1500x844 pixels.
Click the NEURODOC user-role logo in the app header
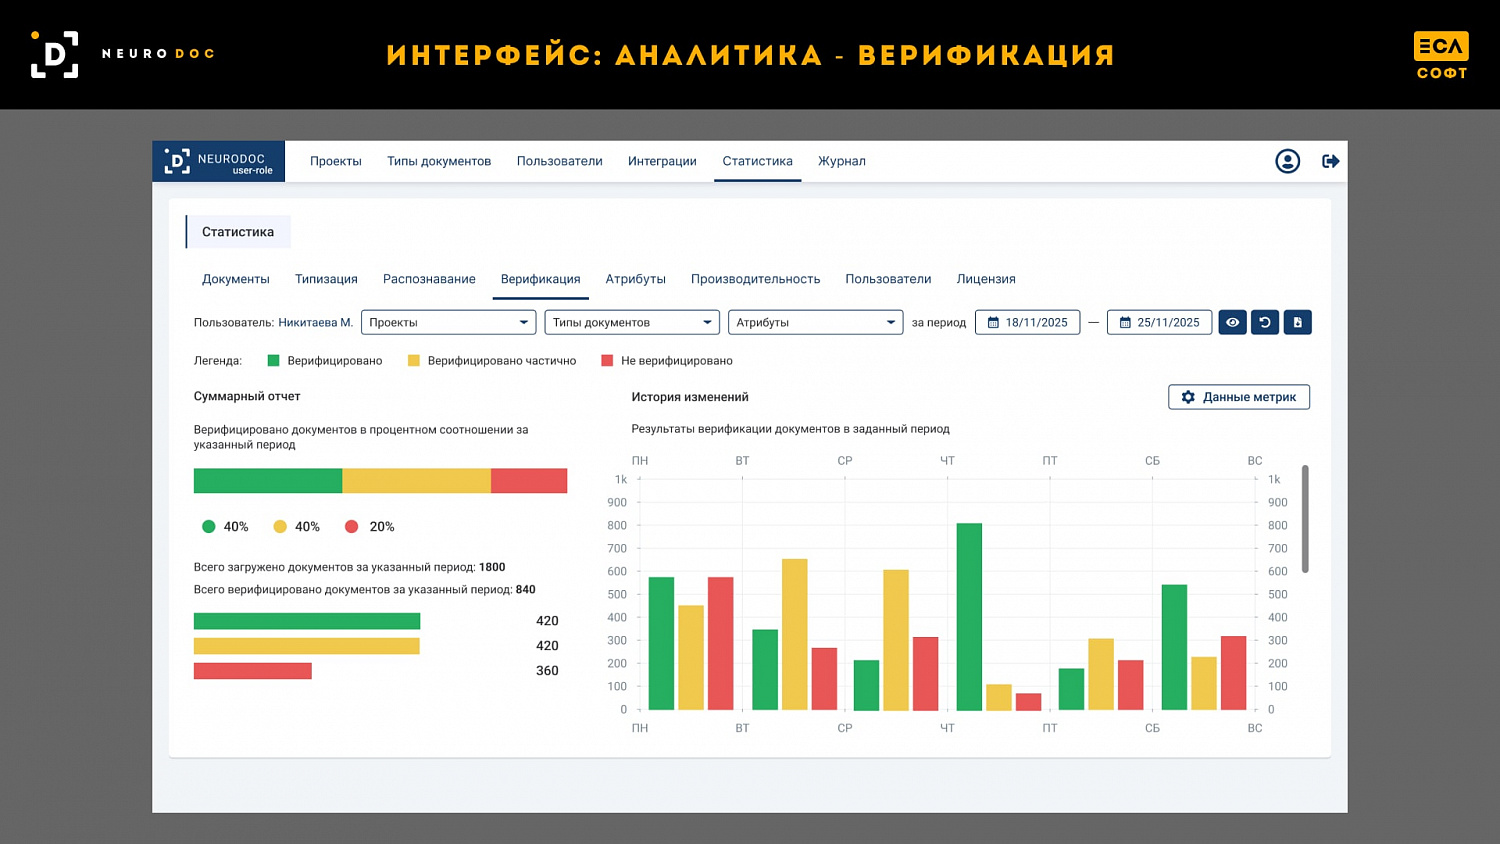click(218, 161)
